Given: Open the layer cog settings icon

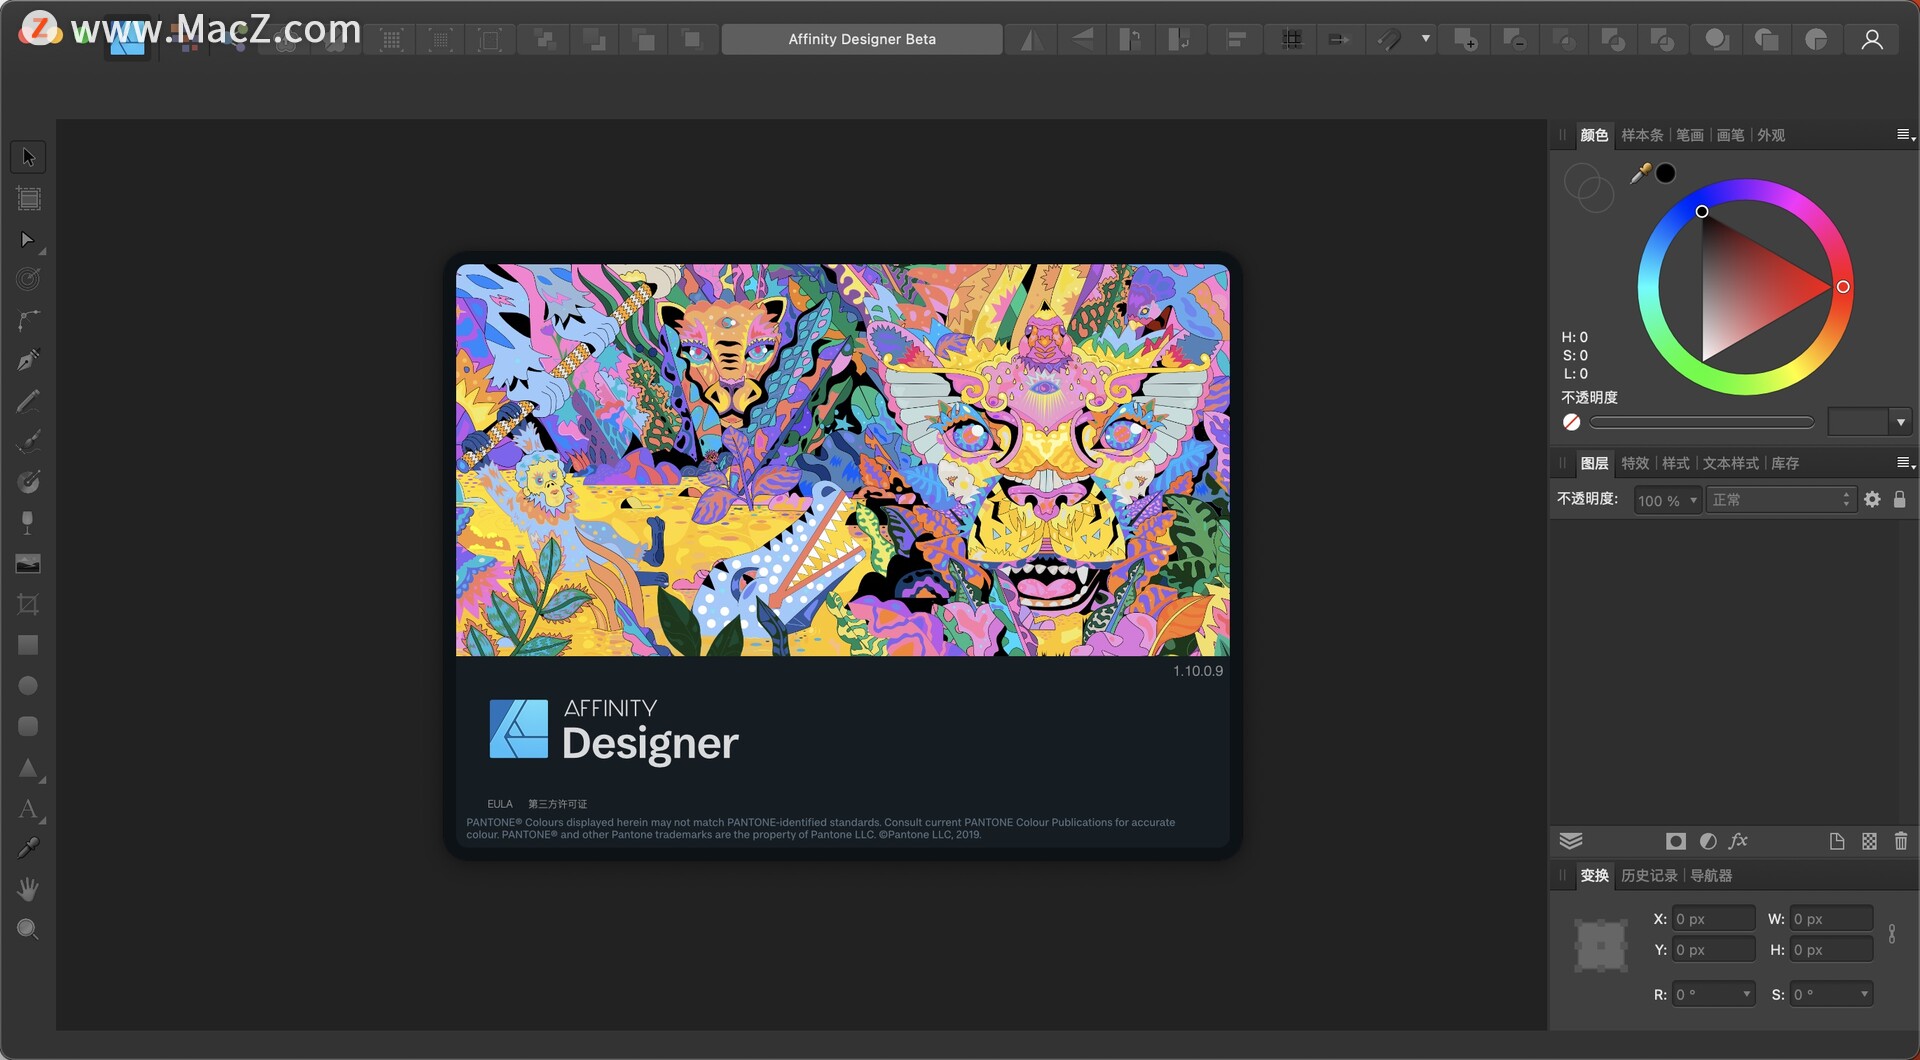Looking at the screenshot, I should (x=1872, y=500).
